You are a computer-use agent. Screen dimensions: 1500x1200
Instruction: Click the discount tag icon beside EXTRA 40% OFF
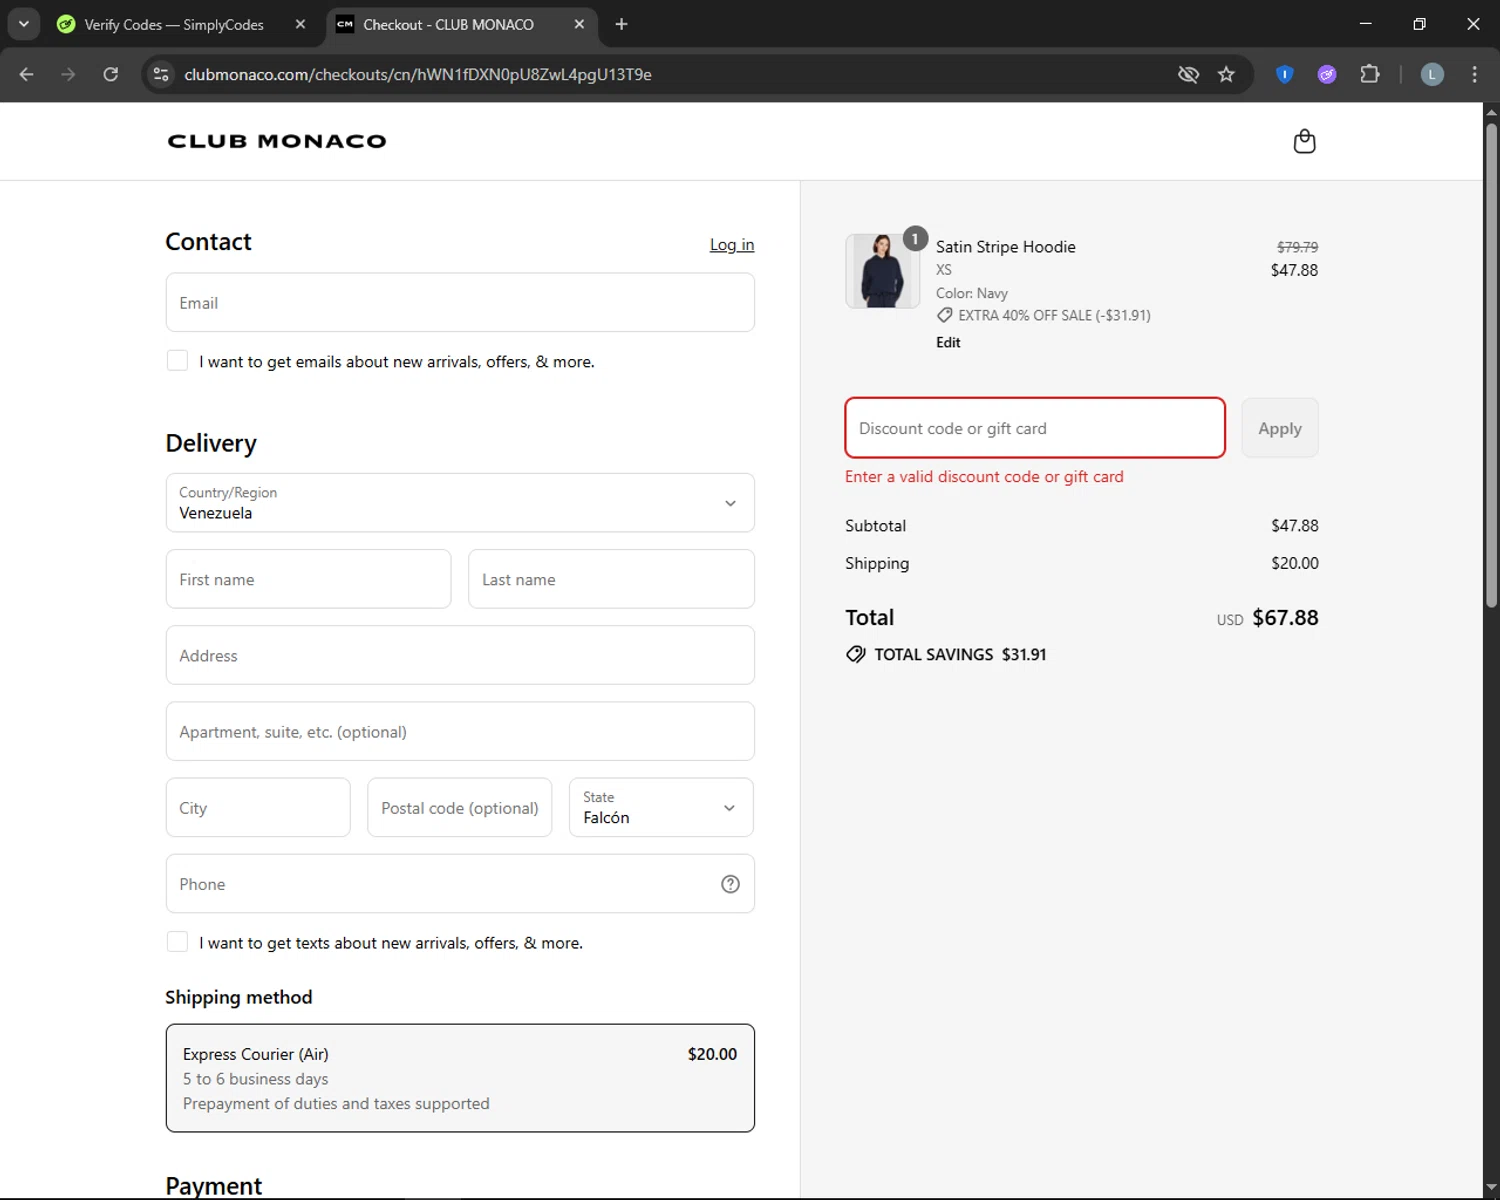(944, 315)
